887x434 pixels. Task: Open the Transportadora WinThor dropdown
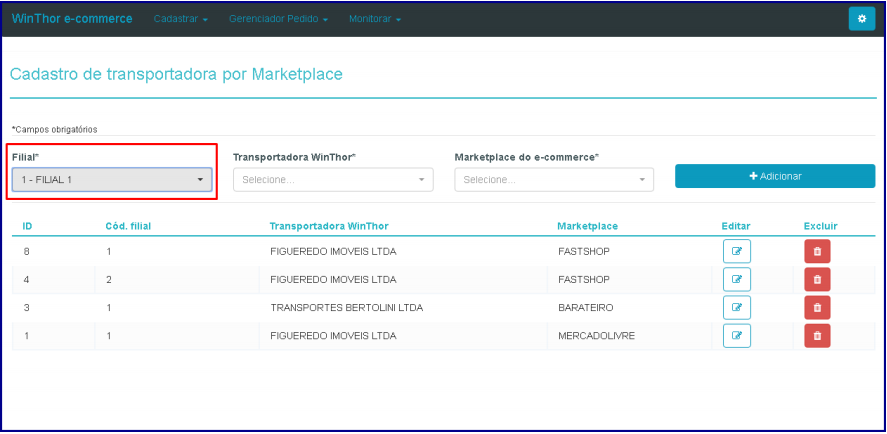tap(333, 179)
